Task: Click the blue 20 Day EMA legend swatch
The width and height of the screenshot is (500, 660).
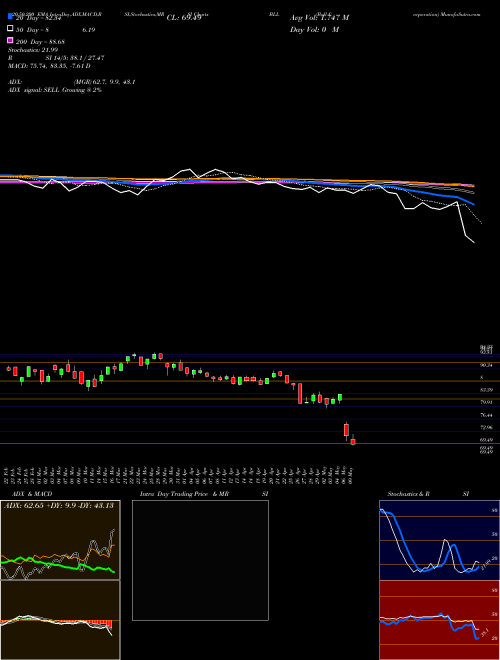Action: 10,17
